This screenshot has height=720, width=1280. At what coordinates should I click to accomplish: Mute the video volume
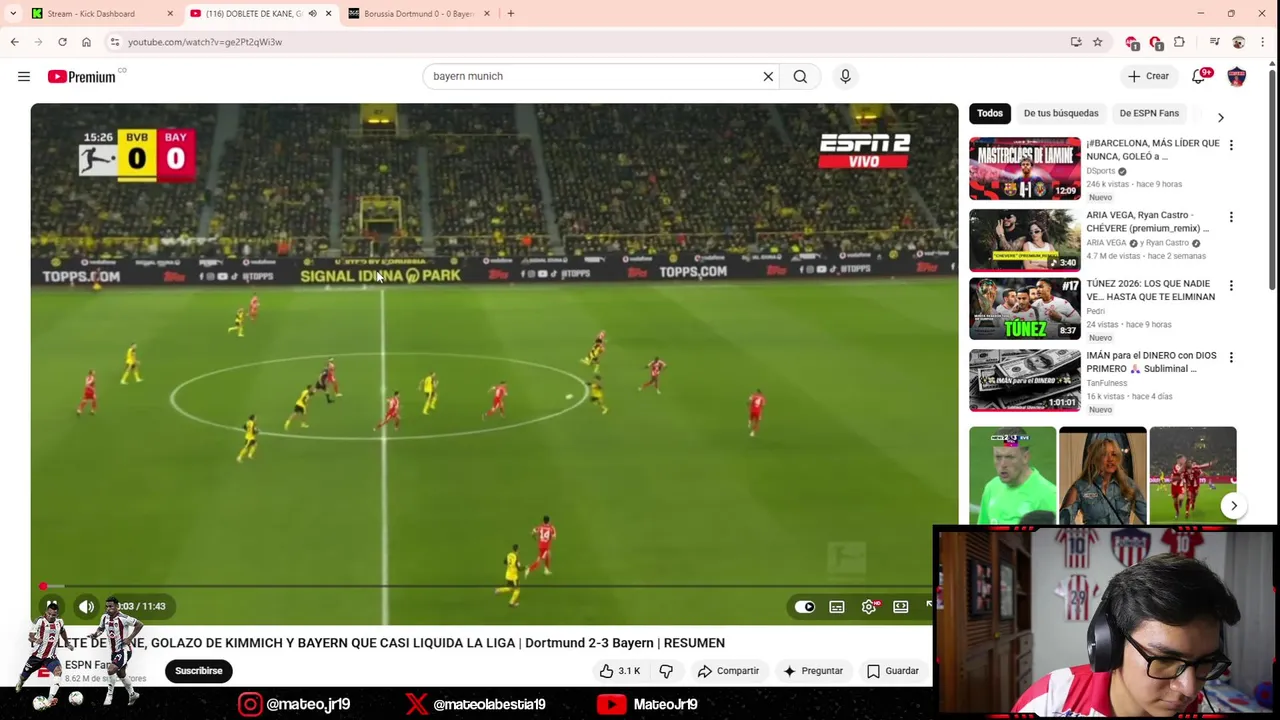click(x=86, y=606)
